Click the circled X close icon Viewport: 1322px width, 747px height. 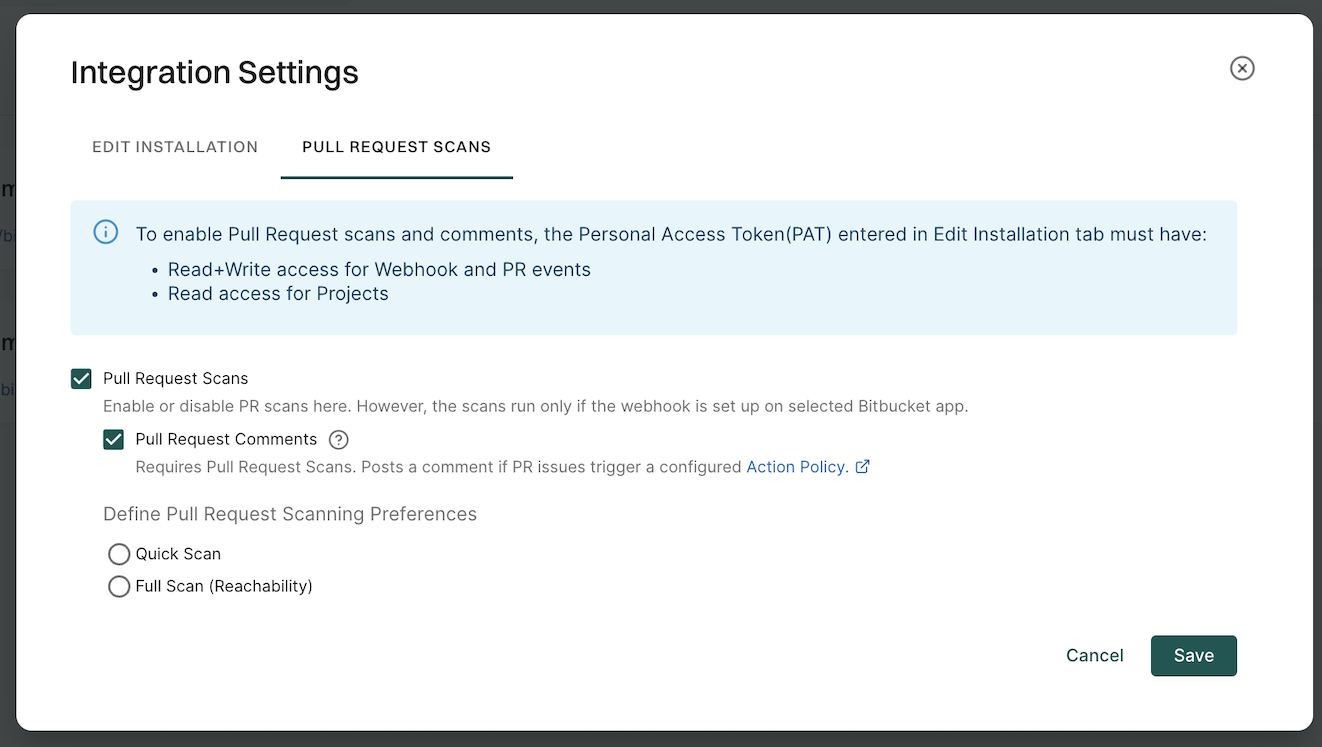1242,68
